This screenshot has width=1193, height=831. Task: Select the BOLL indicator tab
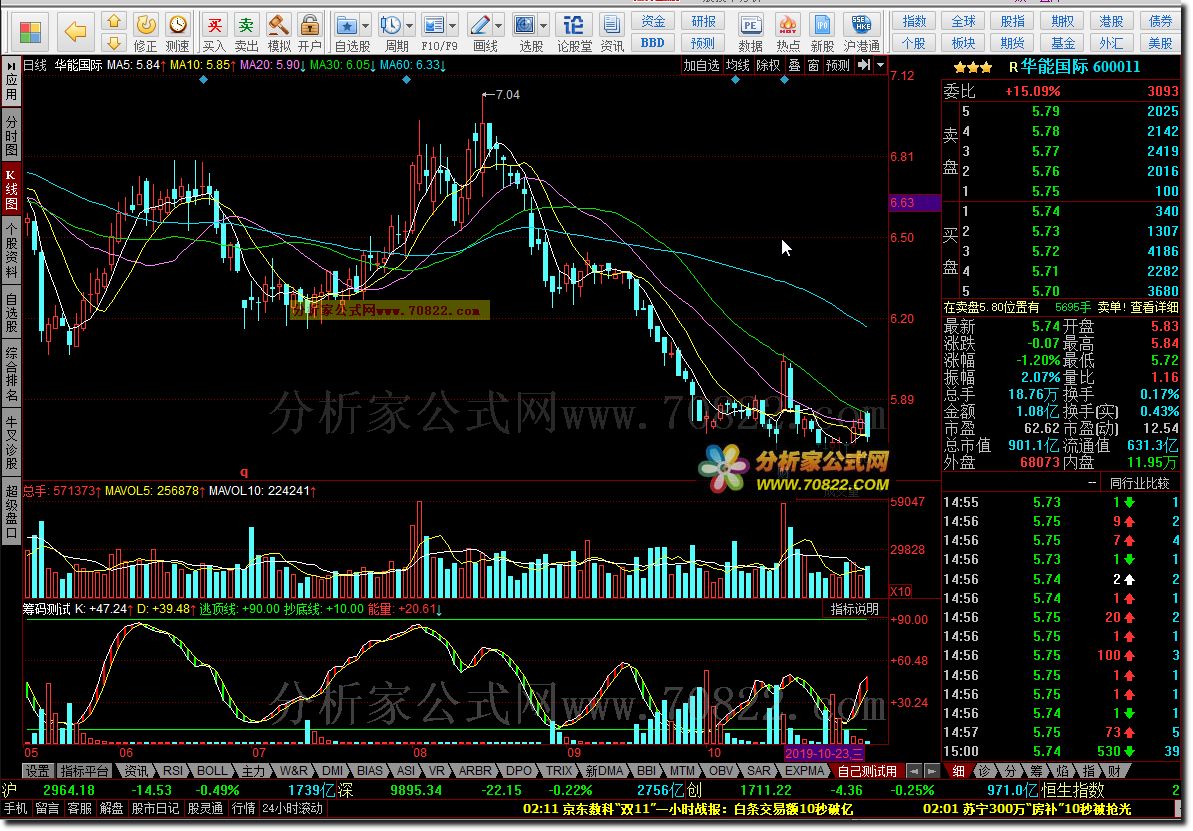212,771
